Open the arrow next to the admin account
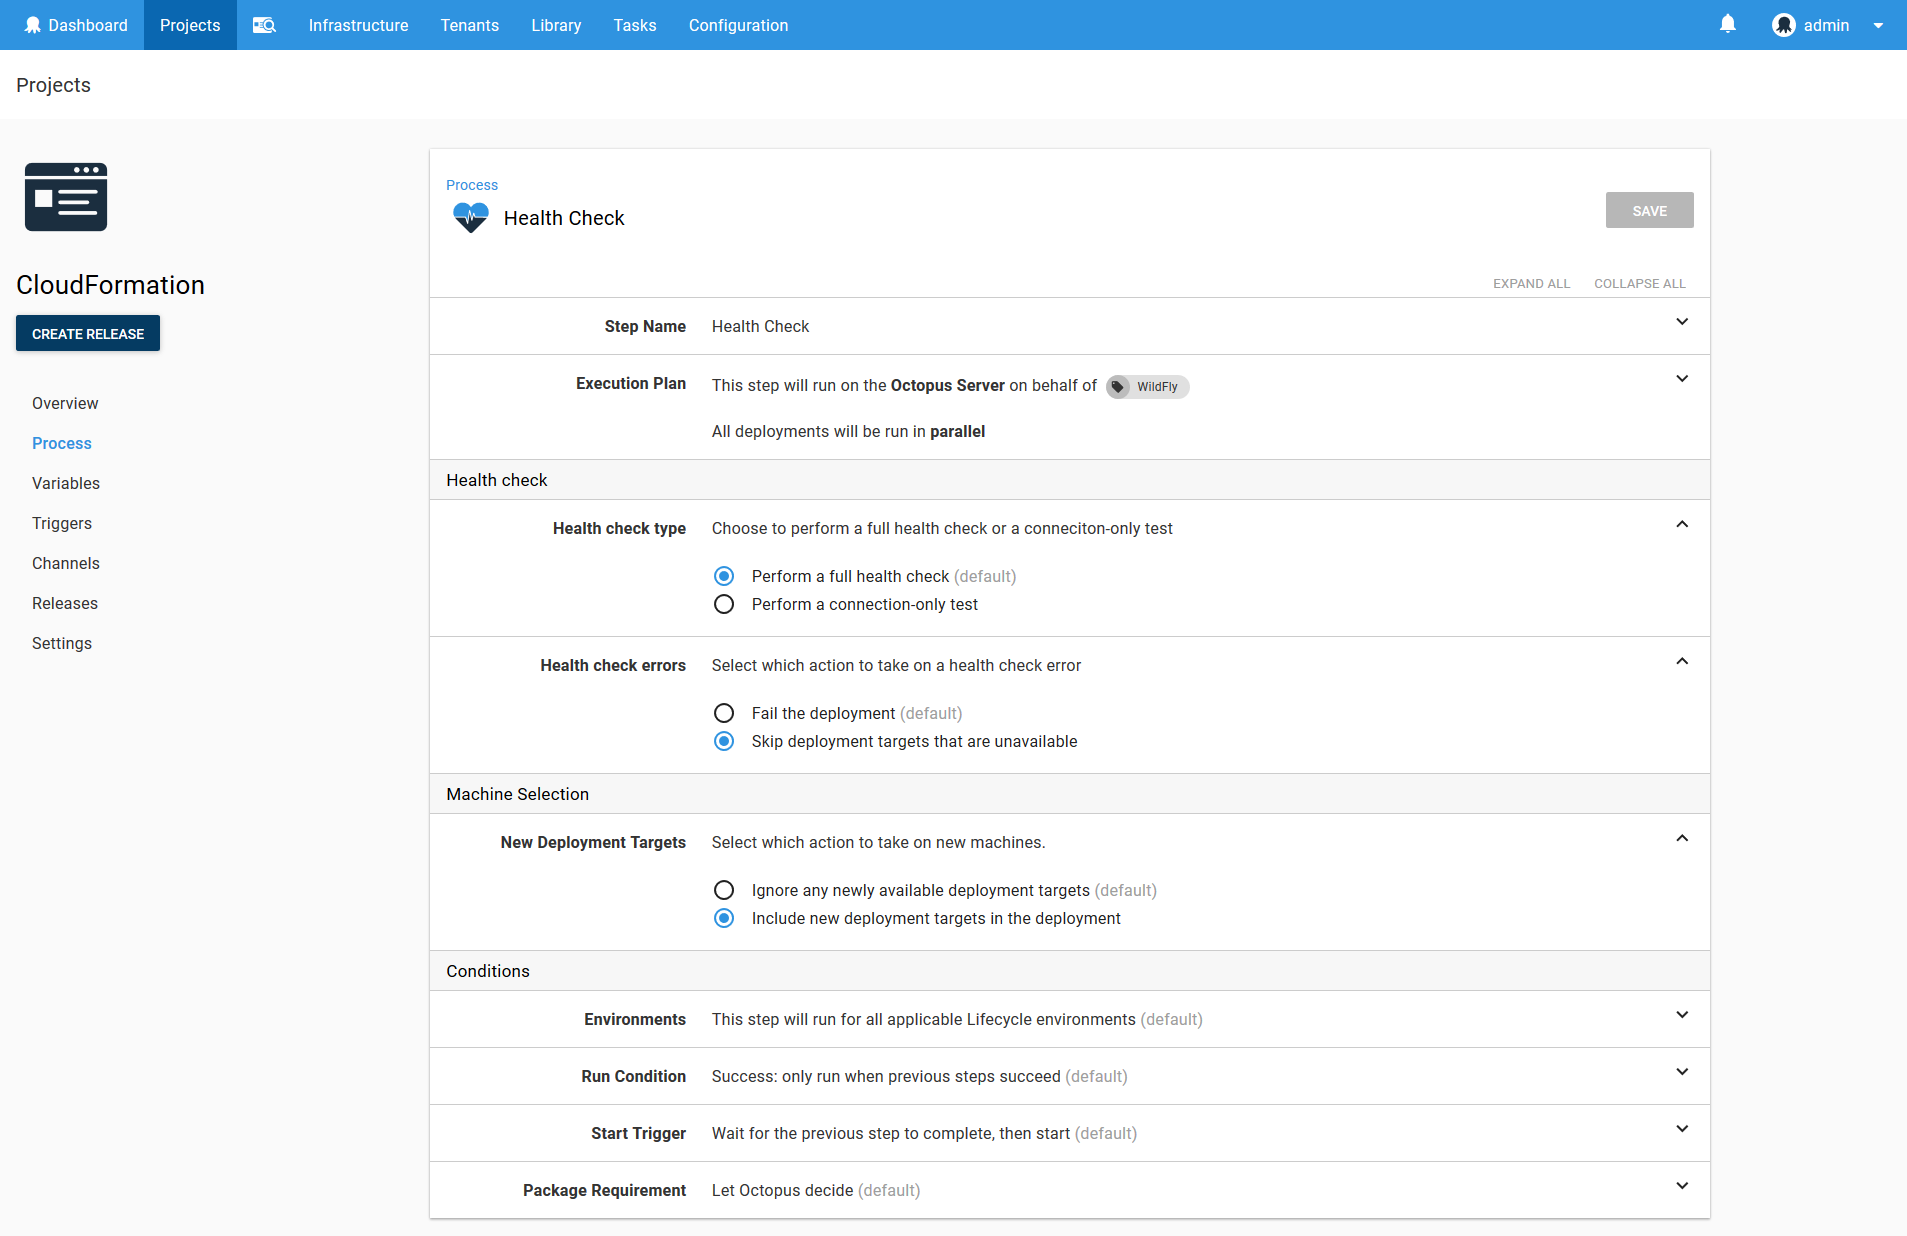The height and width of the screenshot is (1236, 1907). [1878, 25]
